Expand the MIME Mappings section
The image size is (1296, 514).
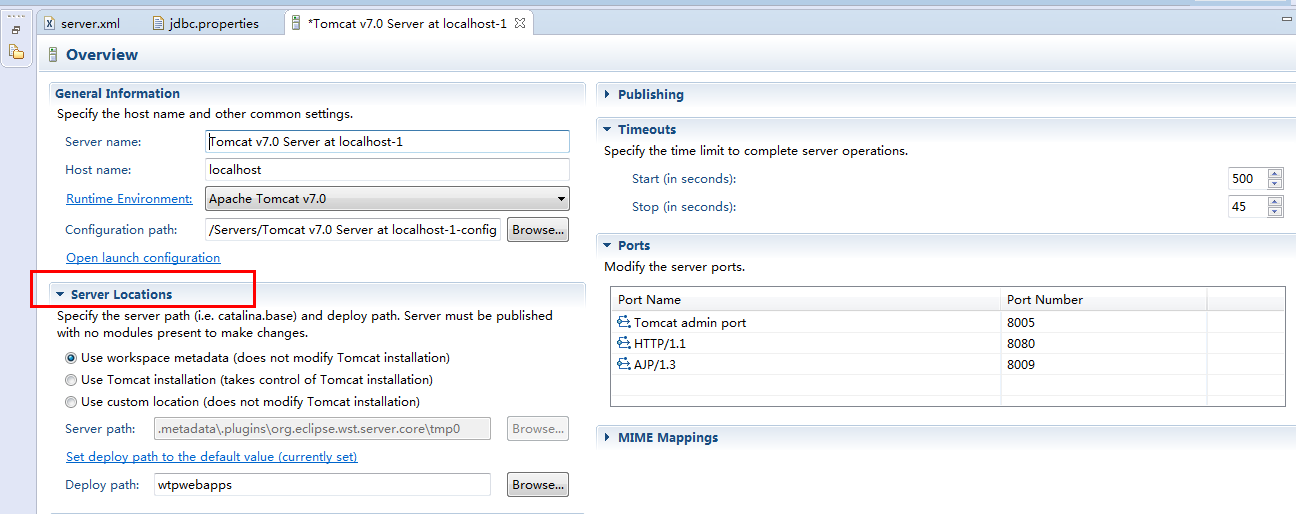pyautogui.click(x=608, y=438)
